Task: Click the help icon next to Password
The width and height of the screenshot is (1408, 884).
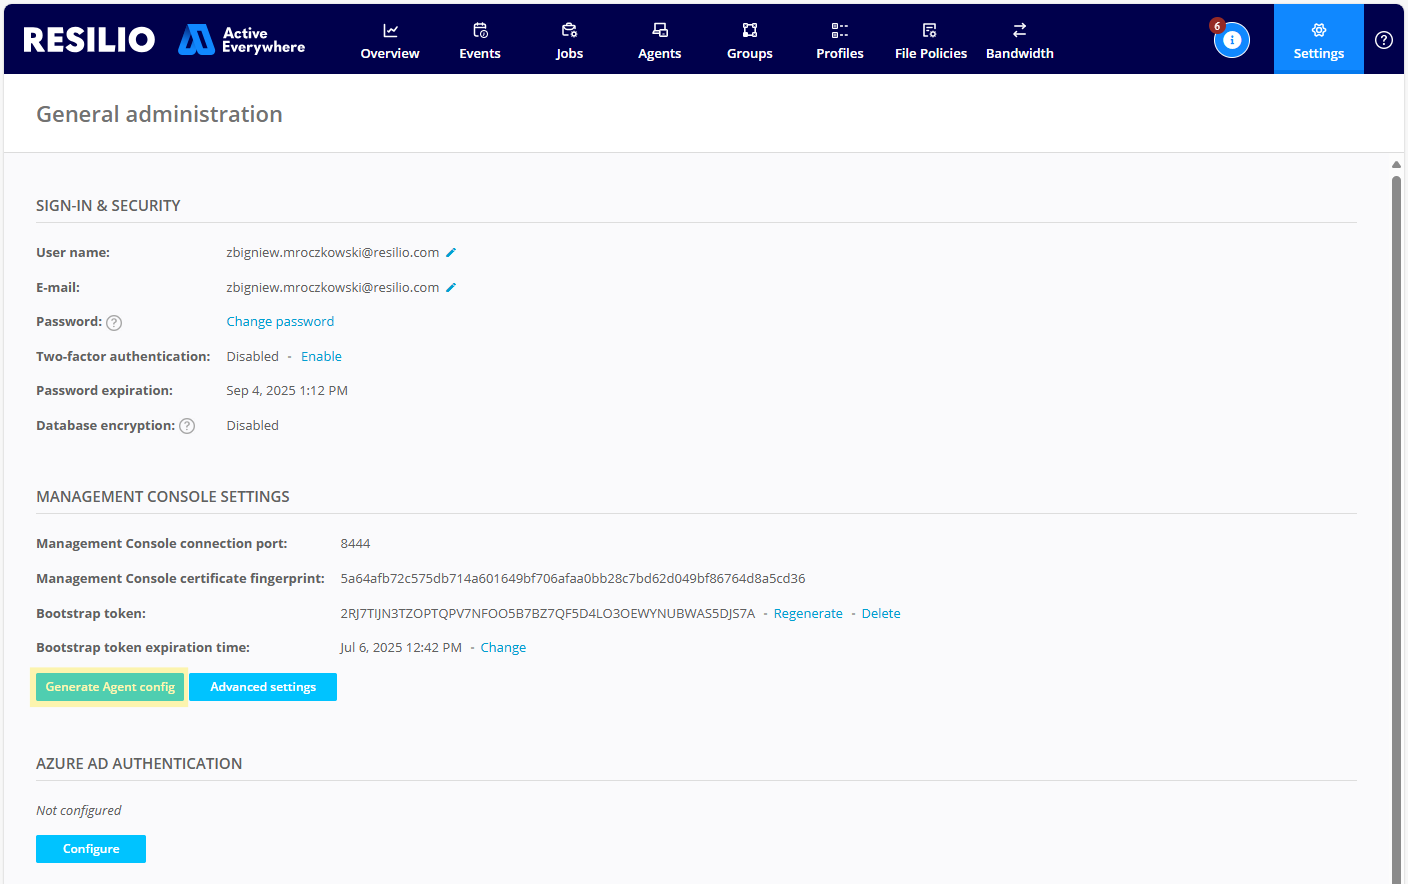Action: click(x=114, y=323)
